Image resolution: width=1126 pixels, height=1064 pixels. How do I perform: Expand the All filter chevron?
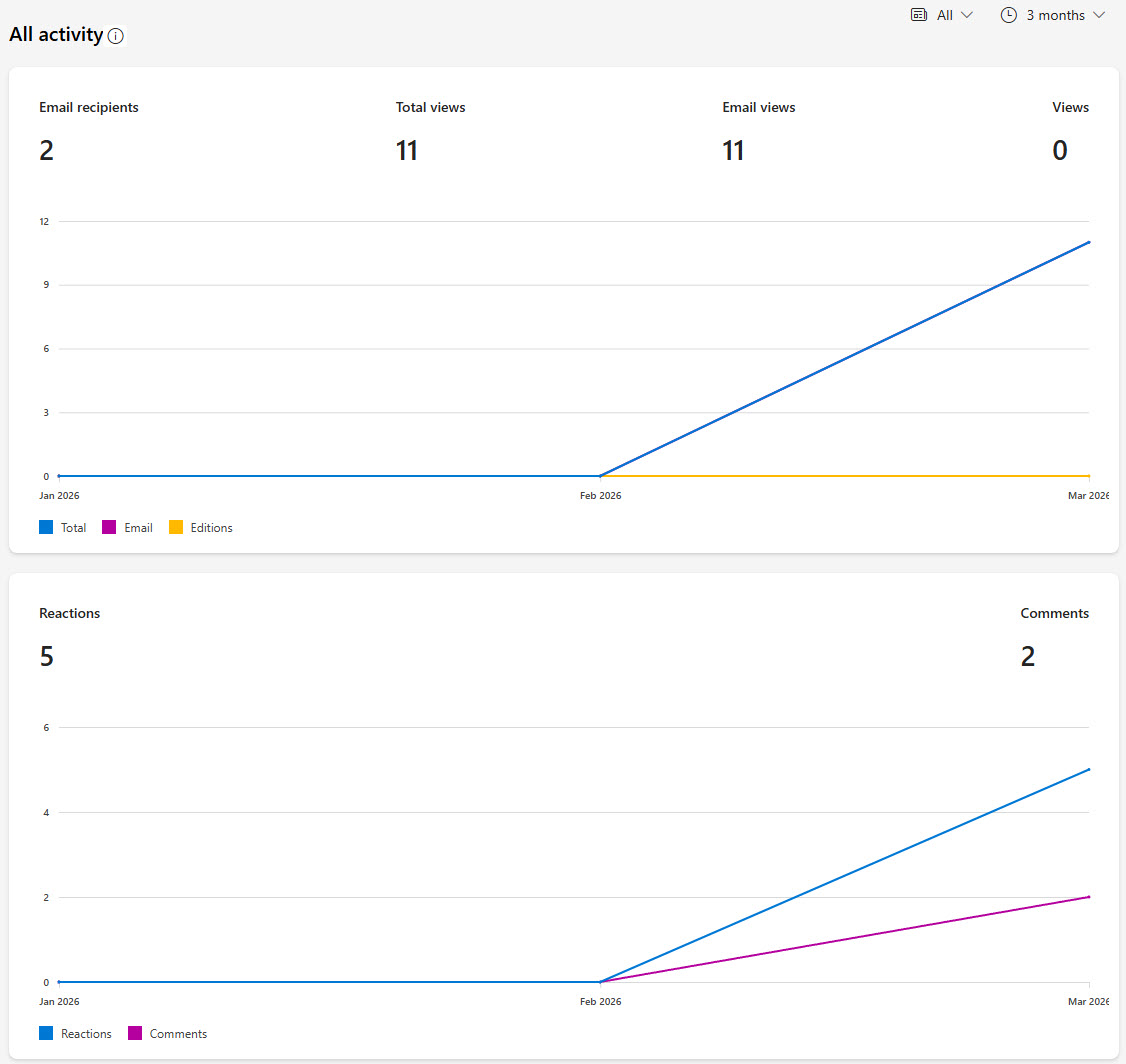click(x=967, y=15)
